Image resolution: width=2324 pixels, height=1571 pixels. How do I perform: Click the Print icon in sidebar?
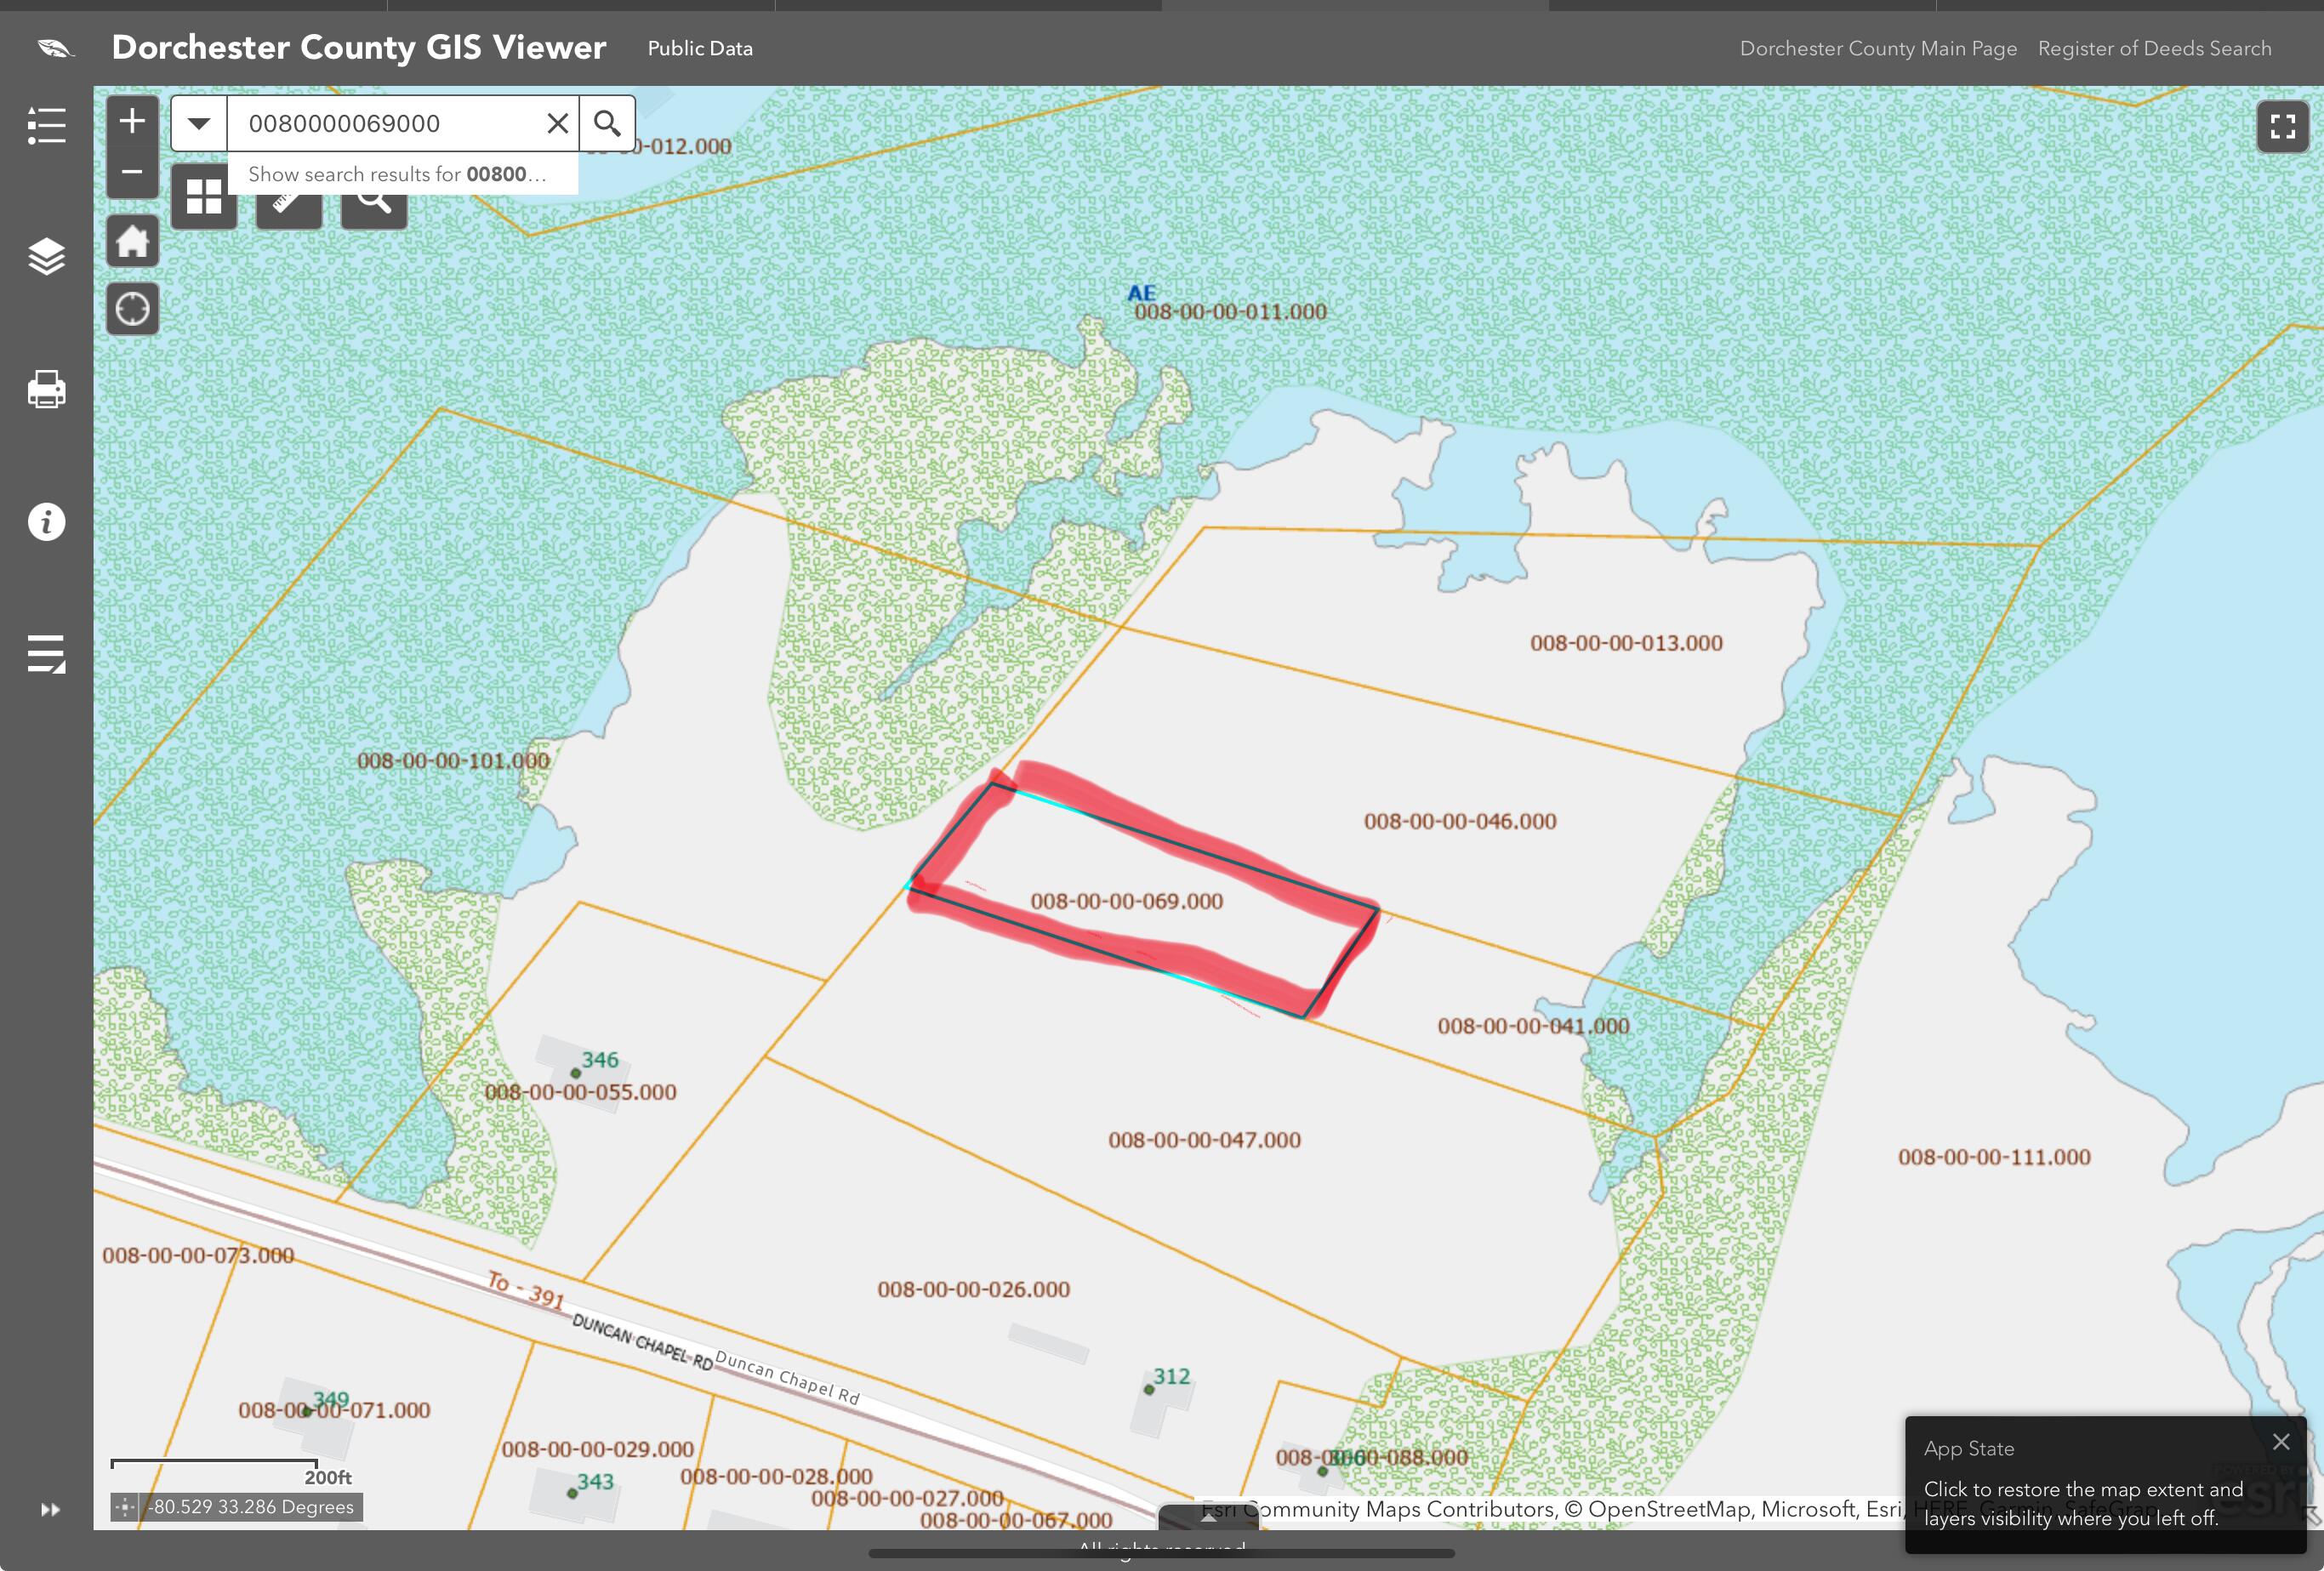tap(46, 389)
